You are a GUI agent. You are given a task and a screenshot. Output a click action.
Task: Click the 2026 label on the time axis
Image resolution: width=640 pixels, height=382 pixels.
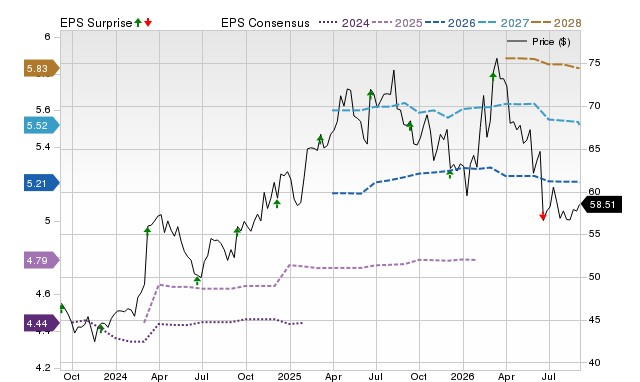462,376
